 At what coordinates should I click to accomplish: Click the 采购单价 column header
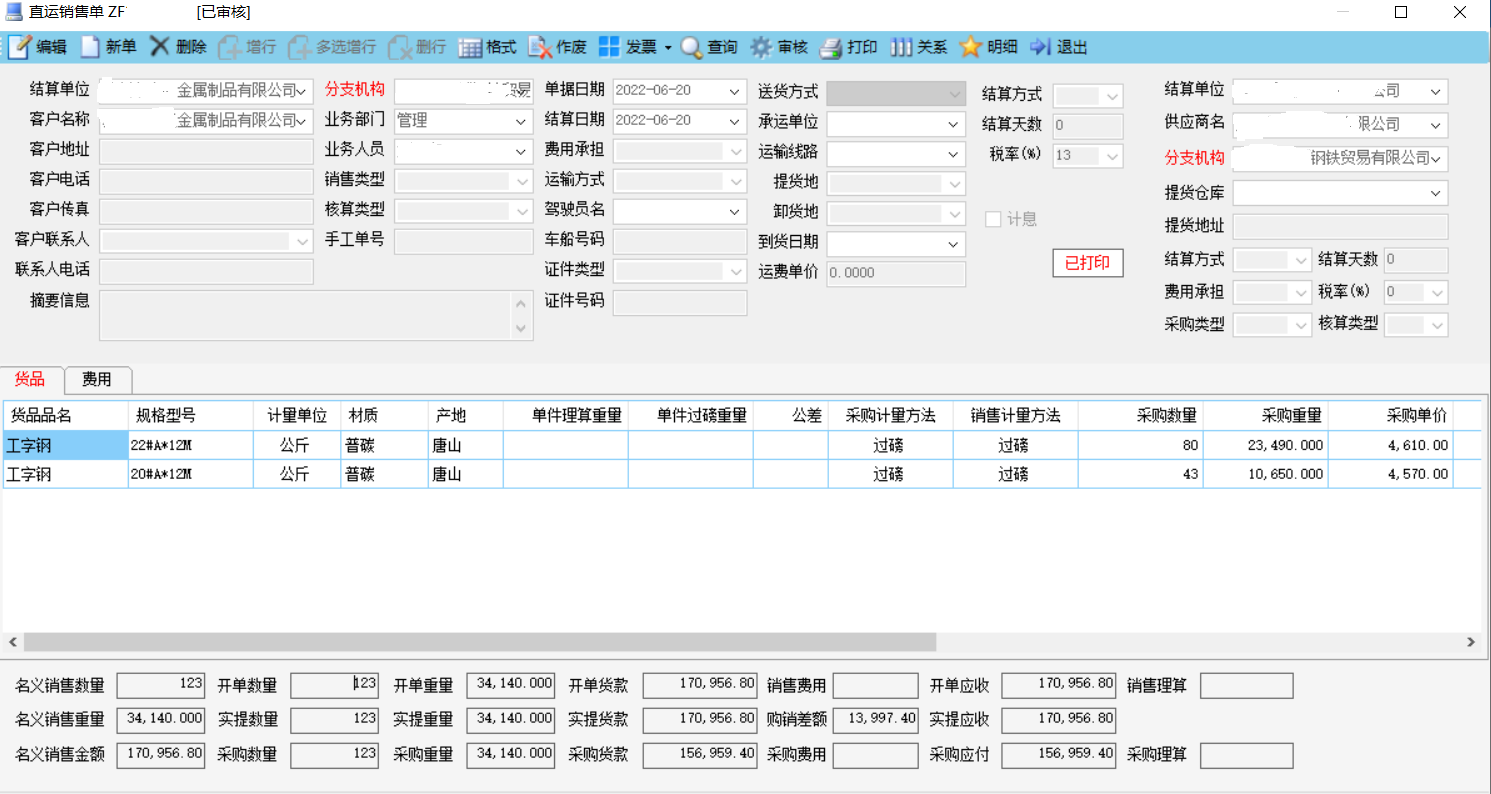[x=1391, y=416]
